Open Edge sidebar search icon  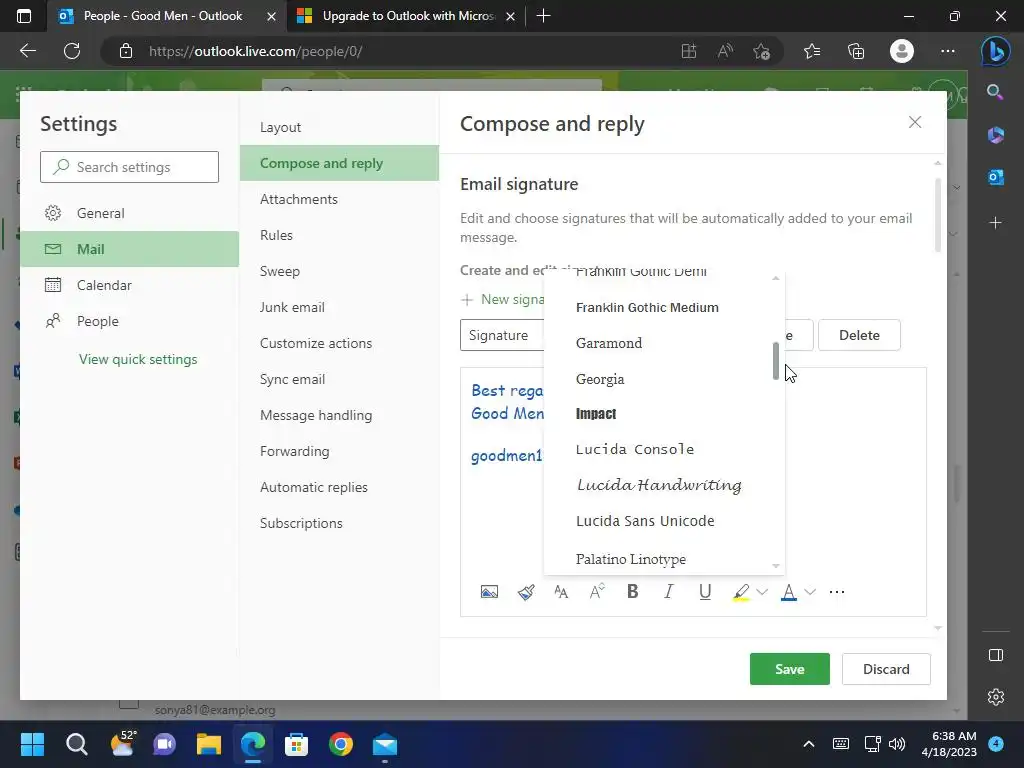(995, 92)
